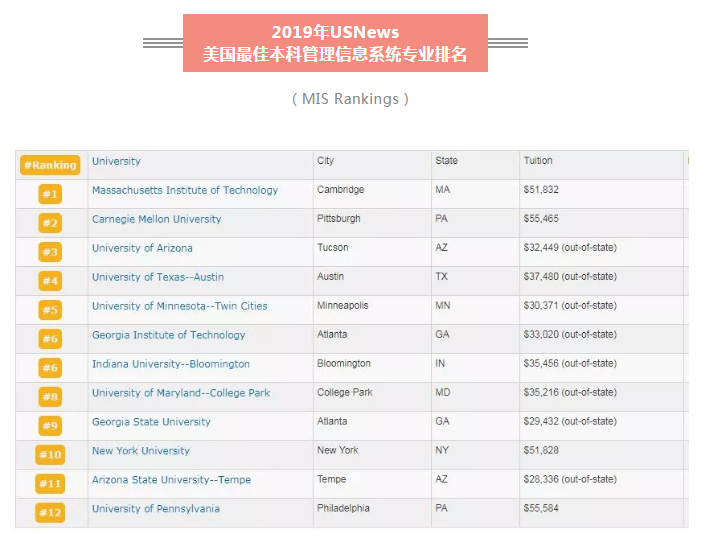This screenshot has height=542, width=705.
Task: Open Carnegie Mellon University link
Action: [156, 219]
